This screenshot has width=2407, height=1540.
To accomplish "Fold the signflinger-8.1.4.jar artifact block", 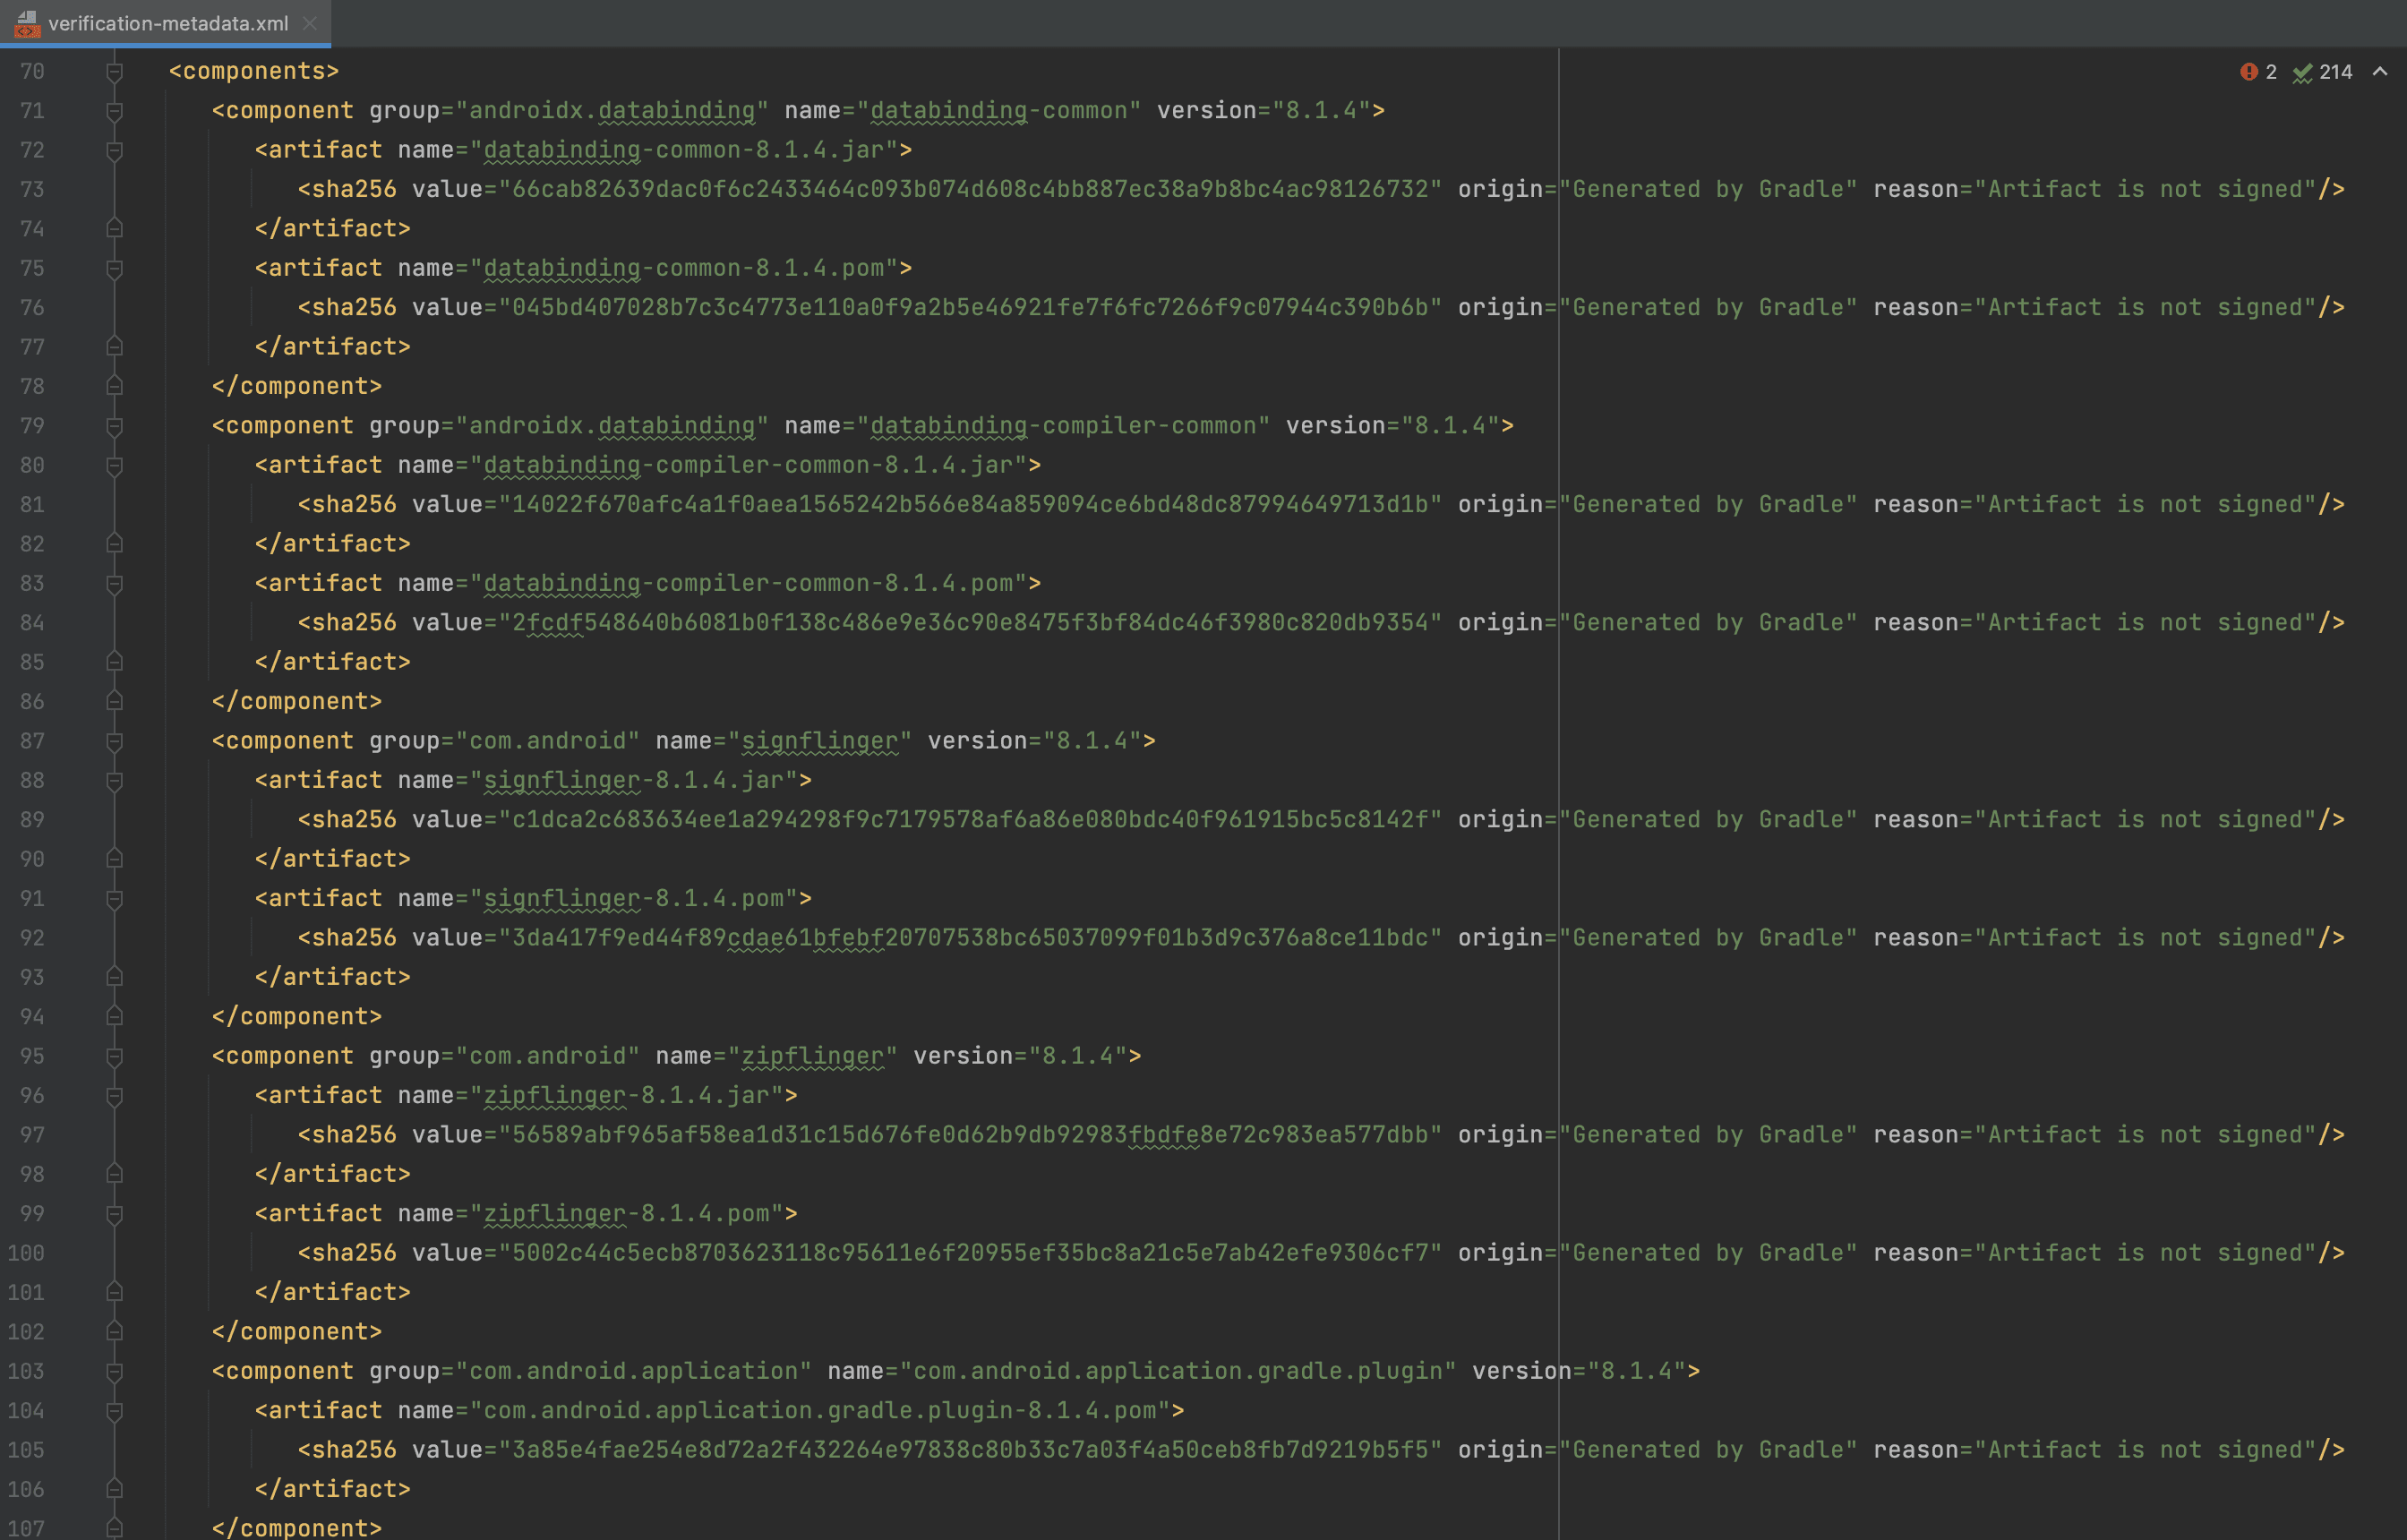I will [115, 781].
